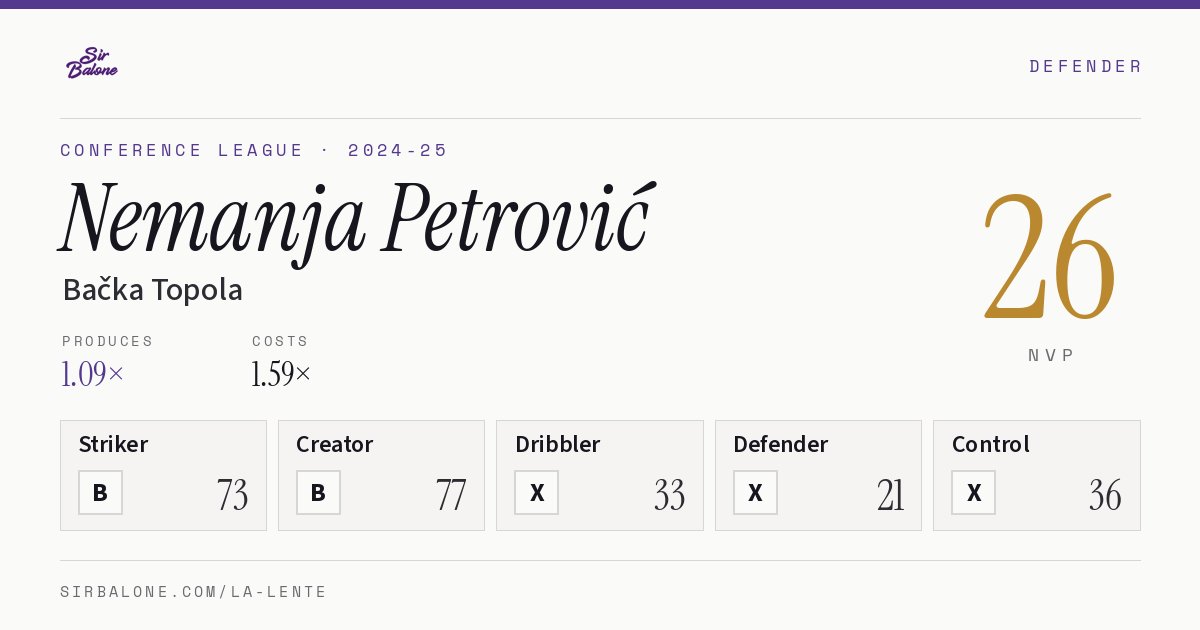Open the Dribbler rating card
1200x630 pixels.
pos(600,475)
